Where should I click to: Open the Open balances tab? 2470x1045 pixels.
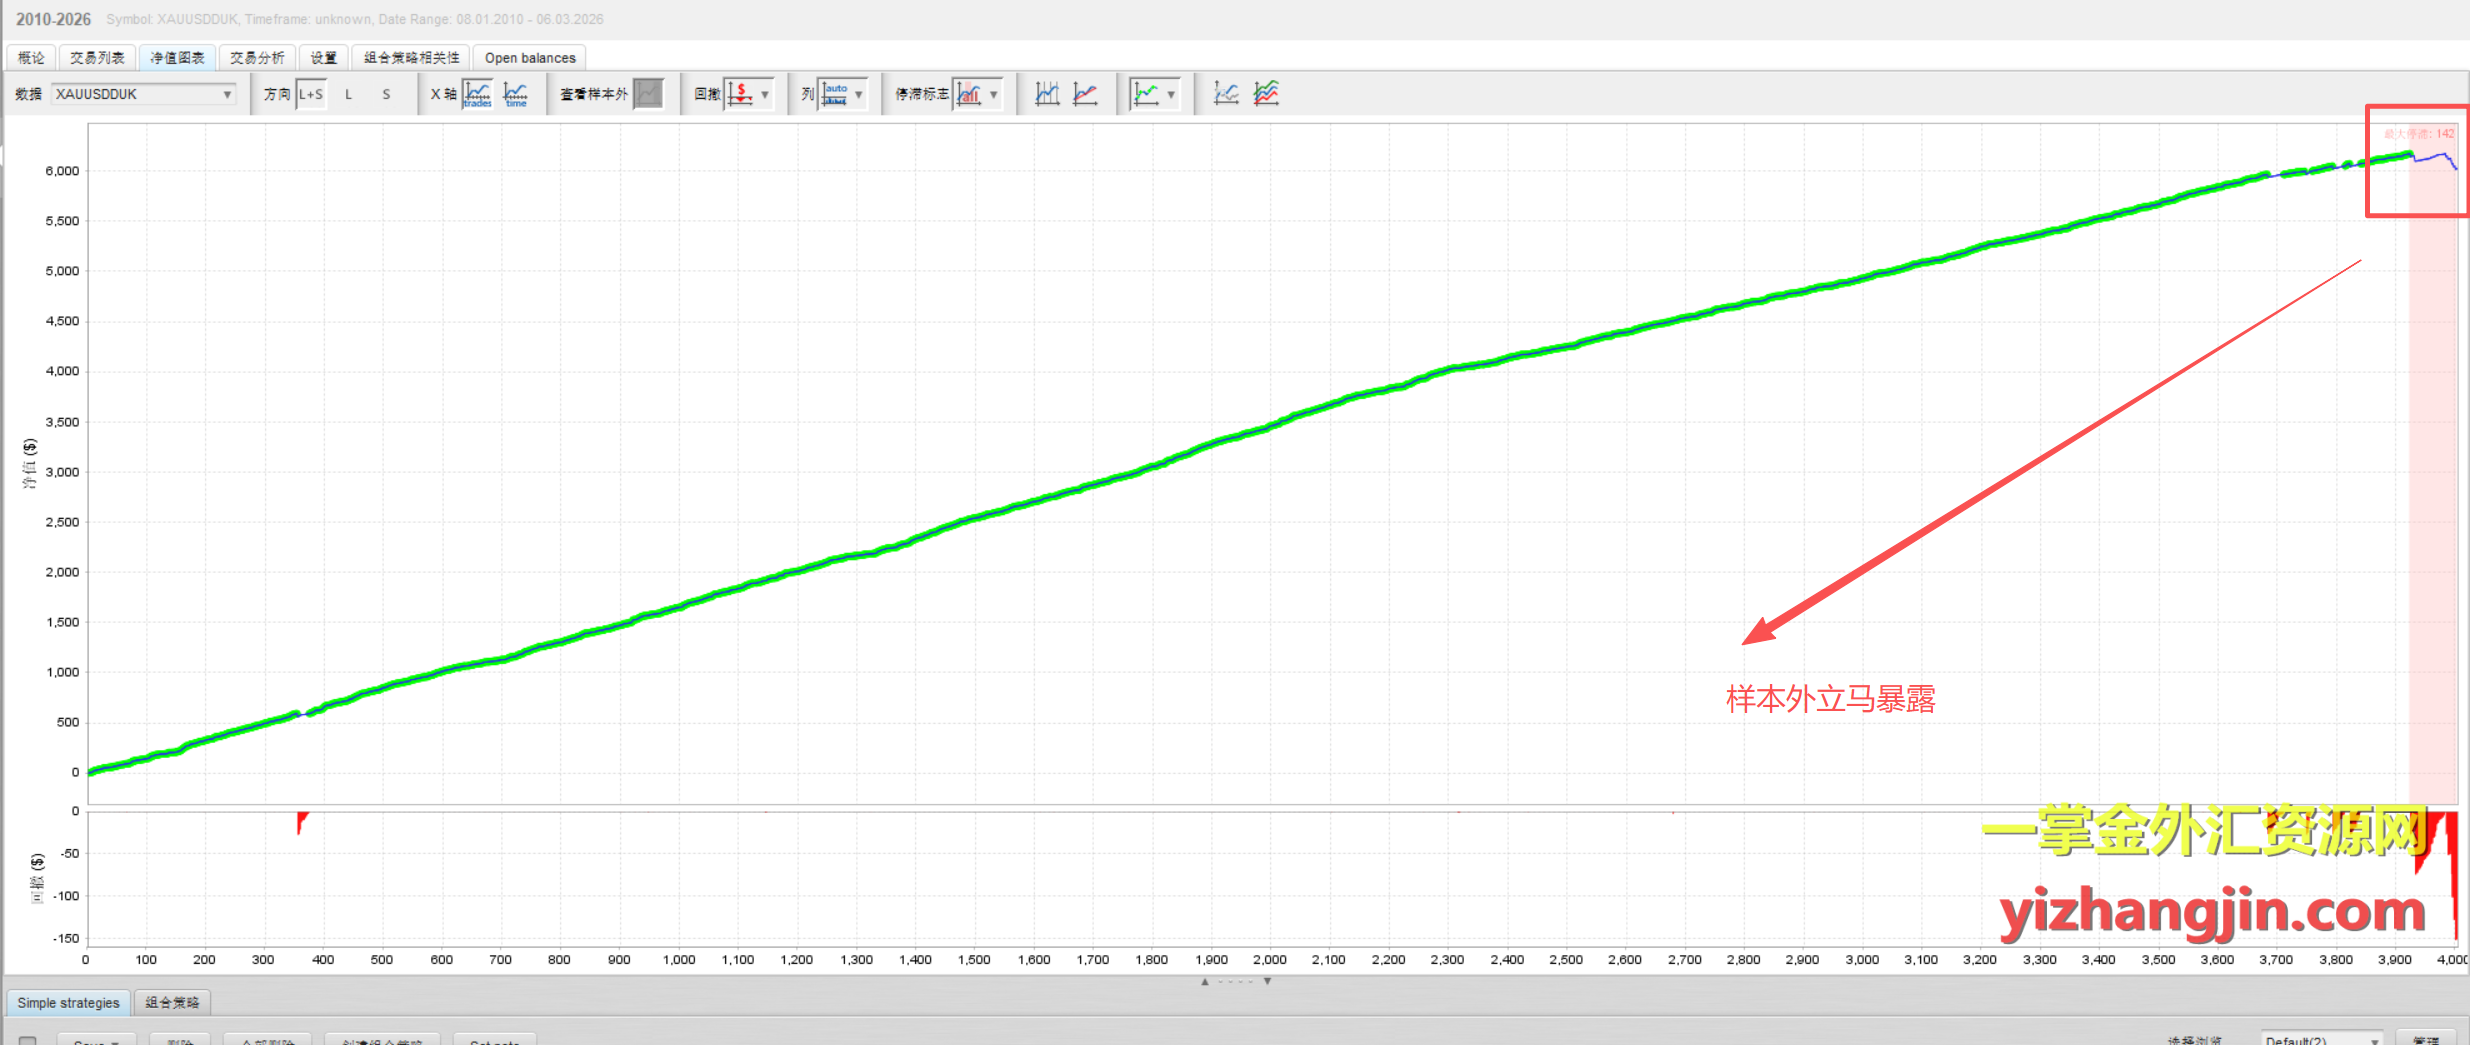(530, 58)
